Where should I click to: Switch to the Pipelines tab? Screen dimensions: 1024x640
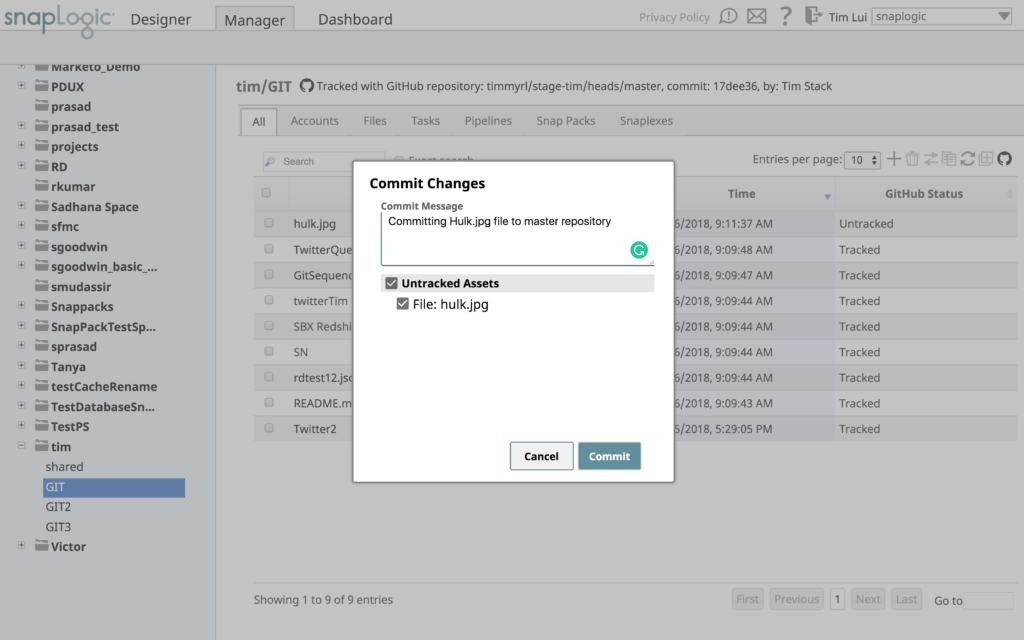(488, 119)
